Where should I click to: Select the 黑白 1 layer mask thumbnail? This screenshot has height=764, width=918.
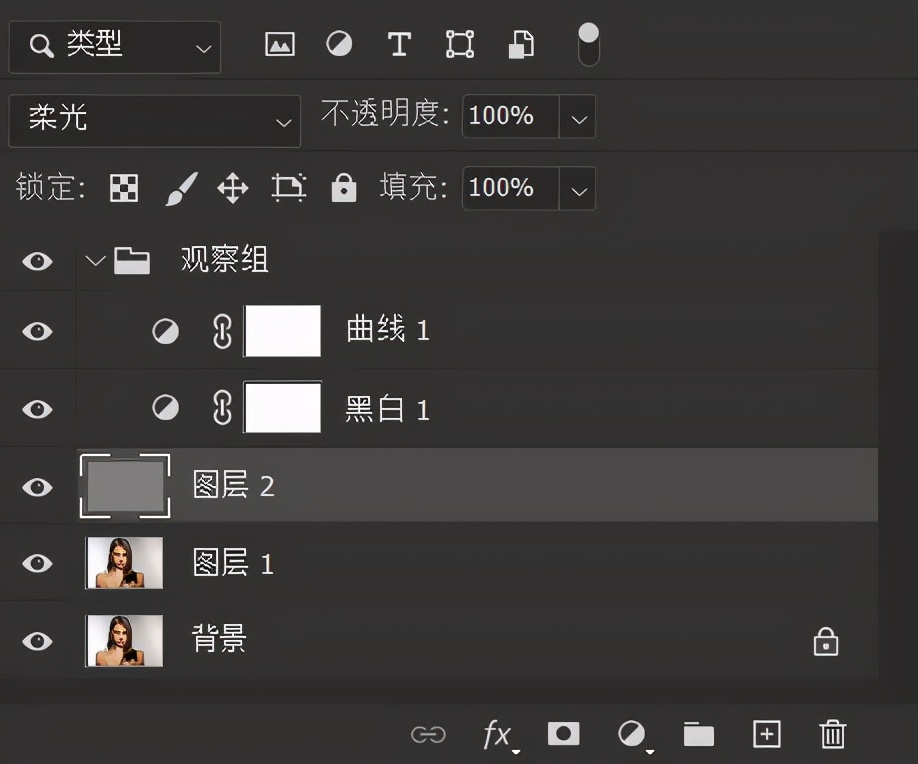(x=283, y=407)
